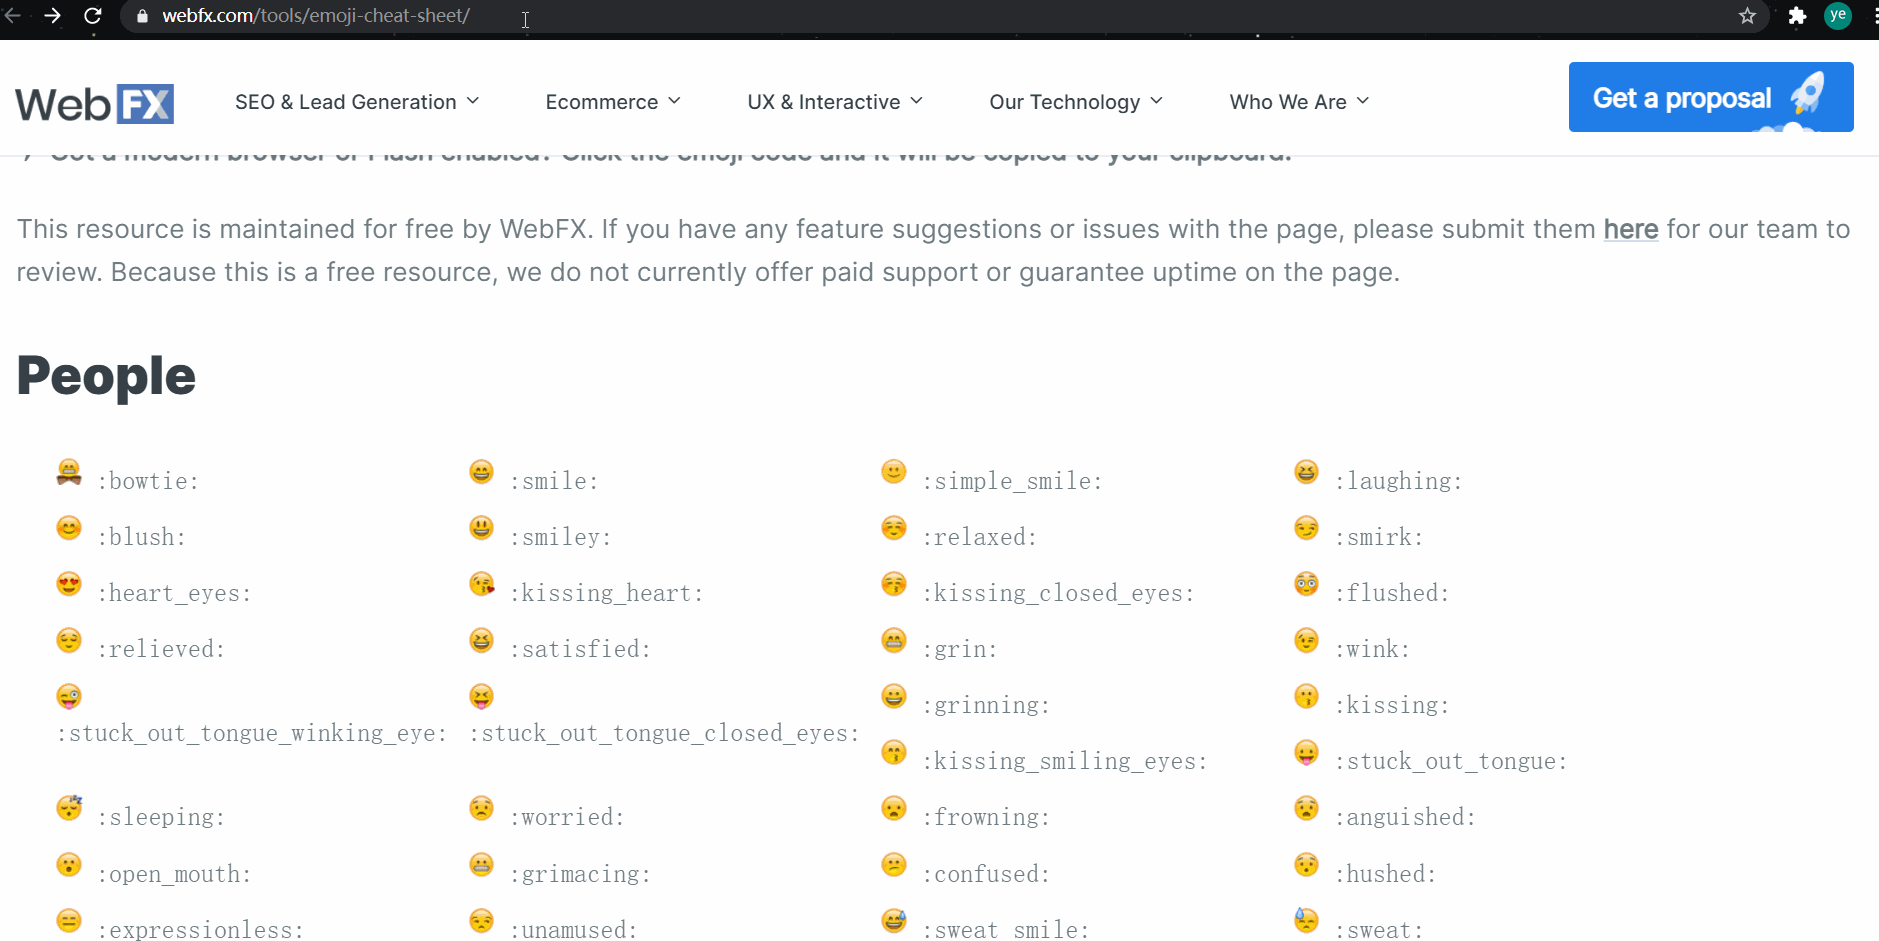The height and width of the screenshot is (941, 1879).
Task: Click the sleeping emoji icon
Action: coord(69,808)
